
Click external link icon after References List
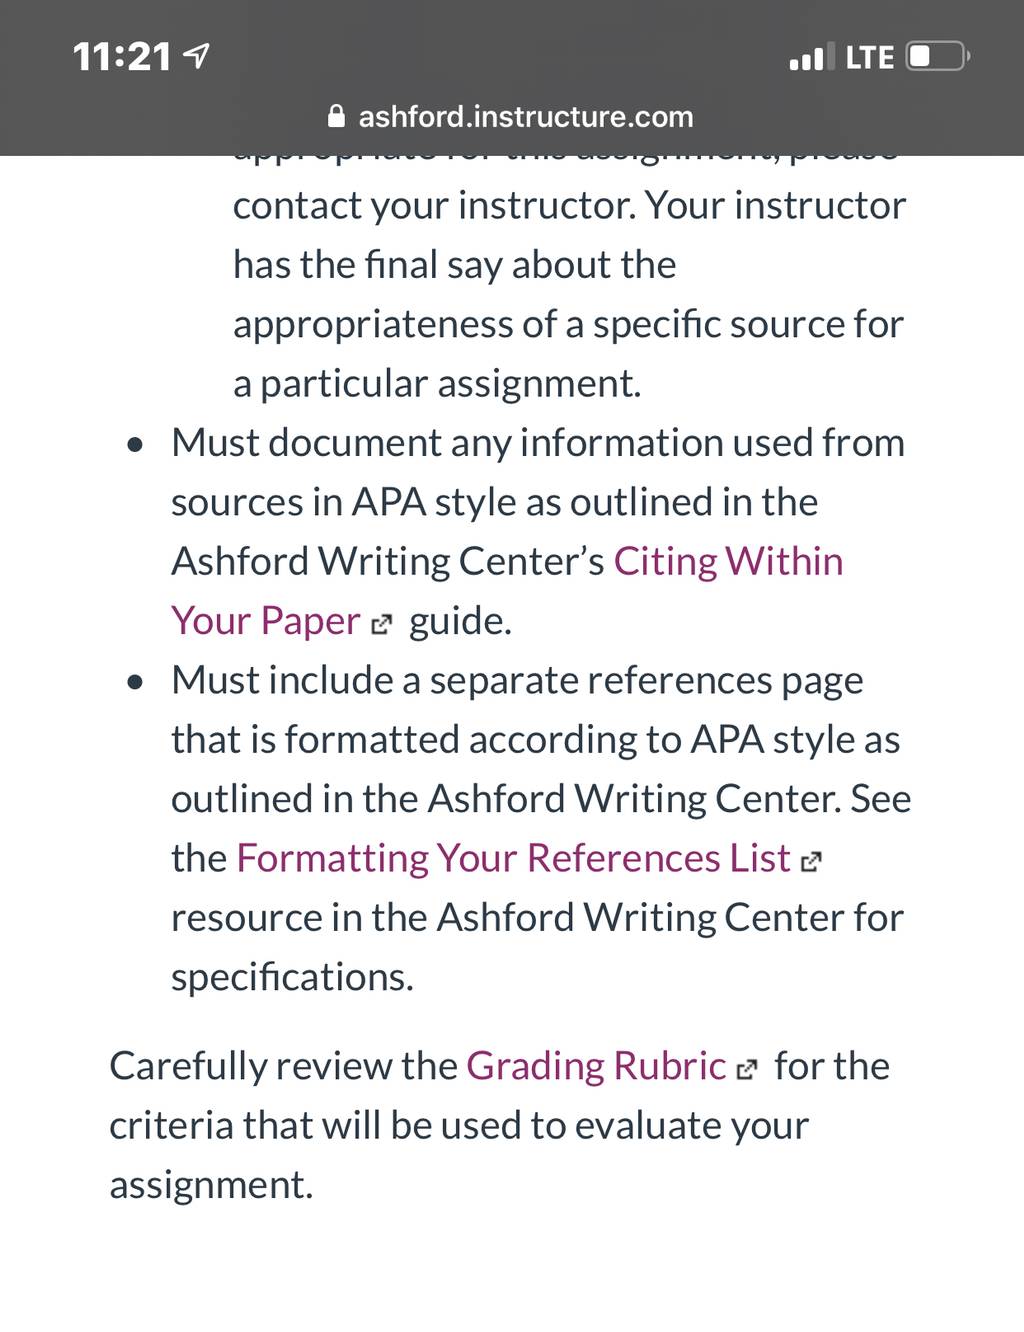point(811,862)
